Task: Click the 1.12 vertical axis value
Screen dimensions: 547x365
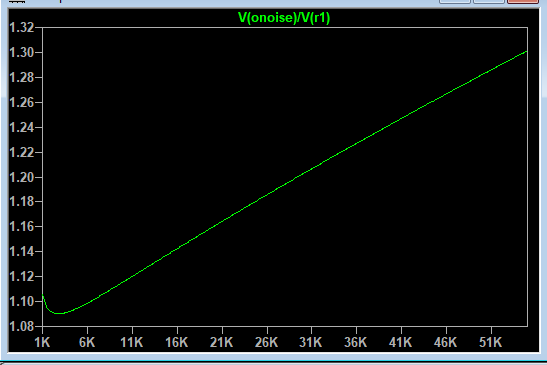Action: pos(21,276)
